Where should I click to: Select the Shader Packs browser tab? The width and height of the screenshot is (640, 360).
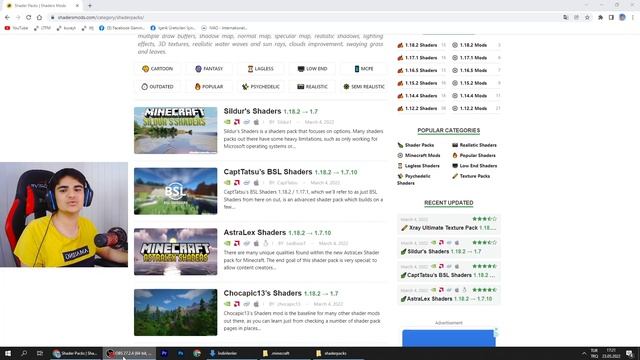point(42,6)
